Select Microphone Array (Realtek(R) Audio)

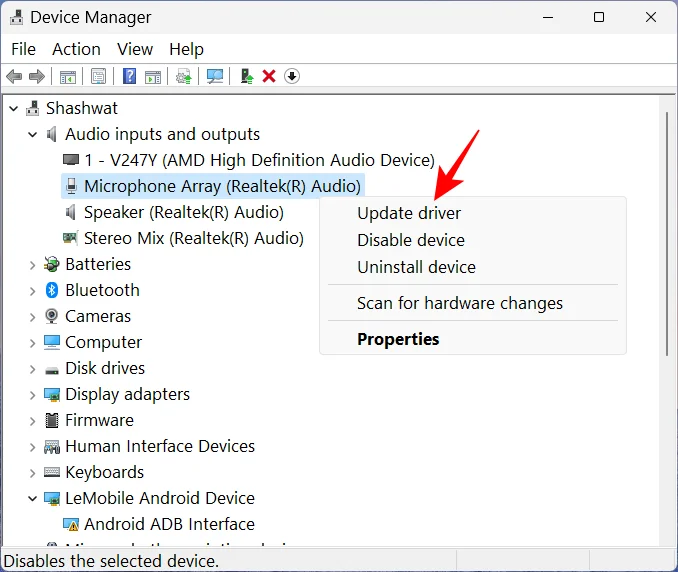(x=222, y=186)
